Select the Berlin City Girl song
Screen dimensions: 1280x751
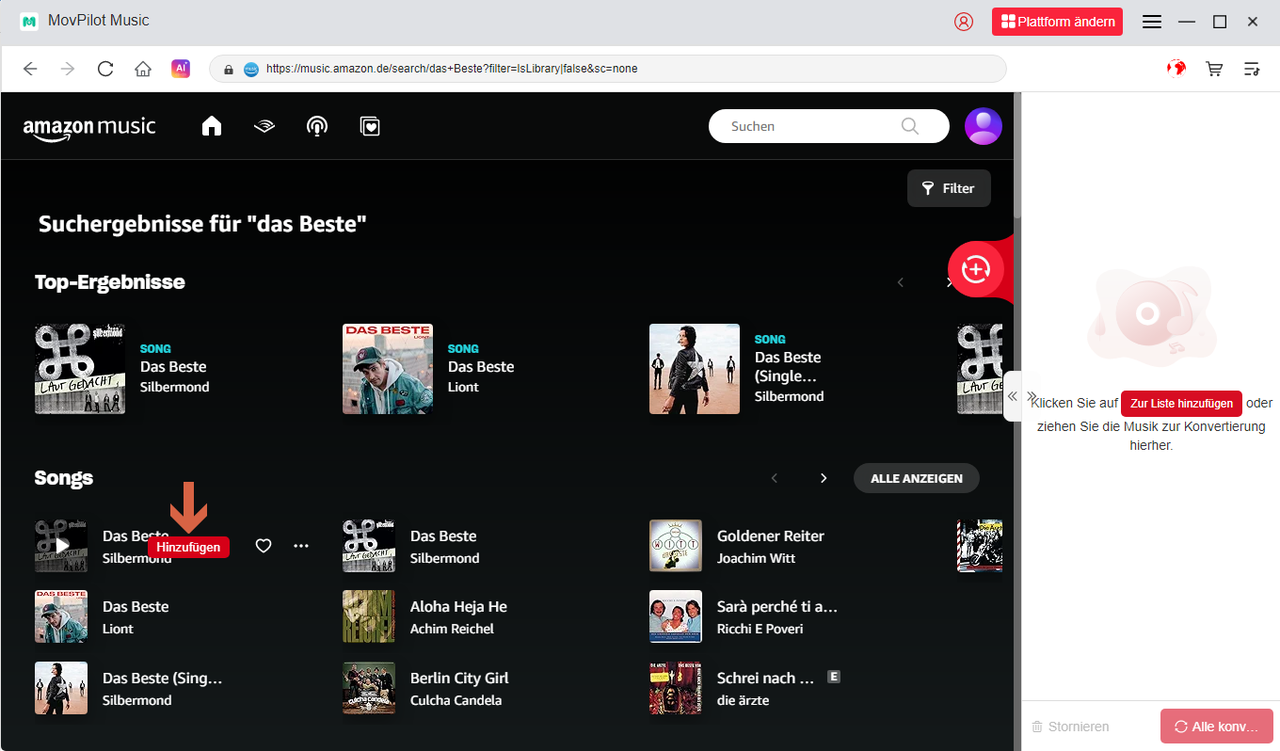(x=460, y=678)
